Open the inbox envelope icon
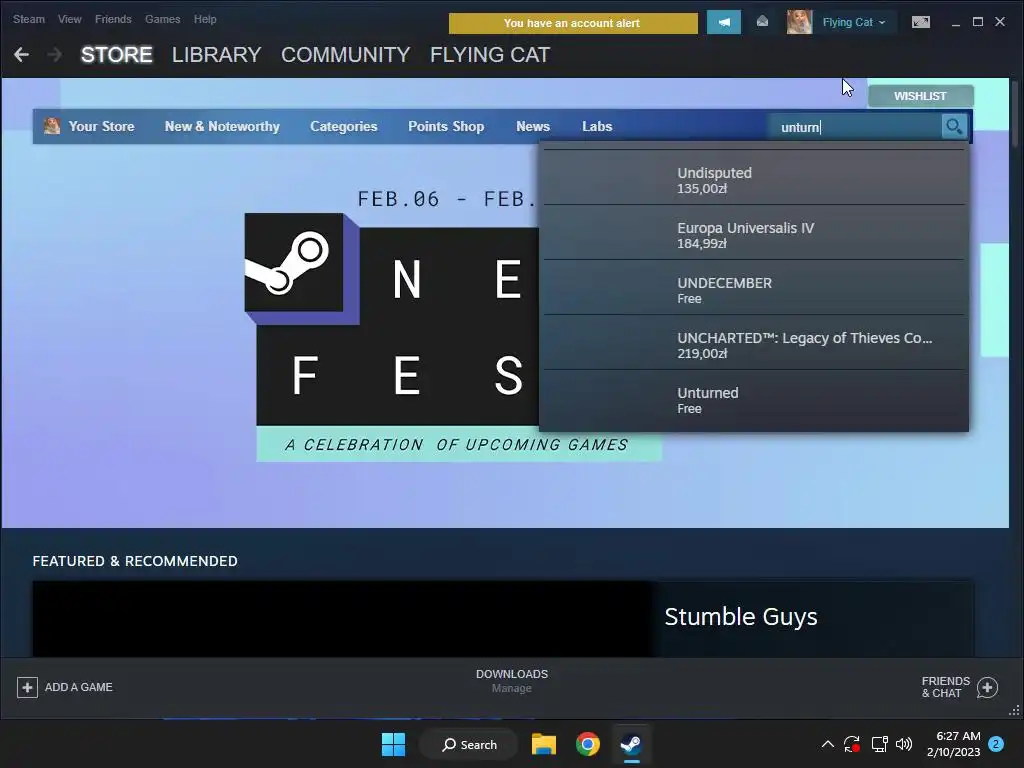 pyautogui.click(x=762, y=22)
